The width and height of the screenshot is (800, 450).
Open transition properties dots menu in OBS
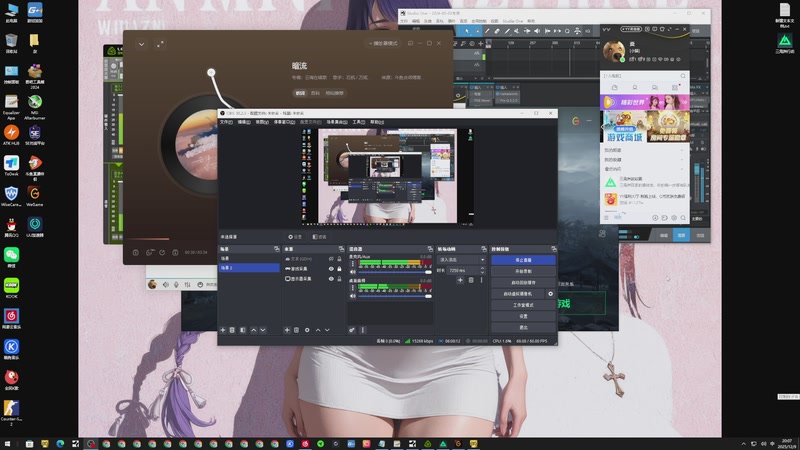click(x=481, y=280)
